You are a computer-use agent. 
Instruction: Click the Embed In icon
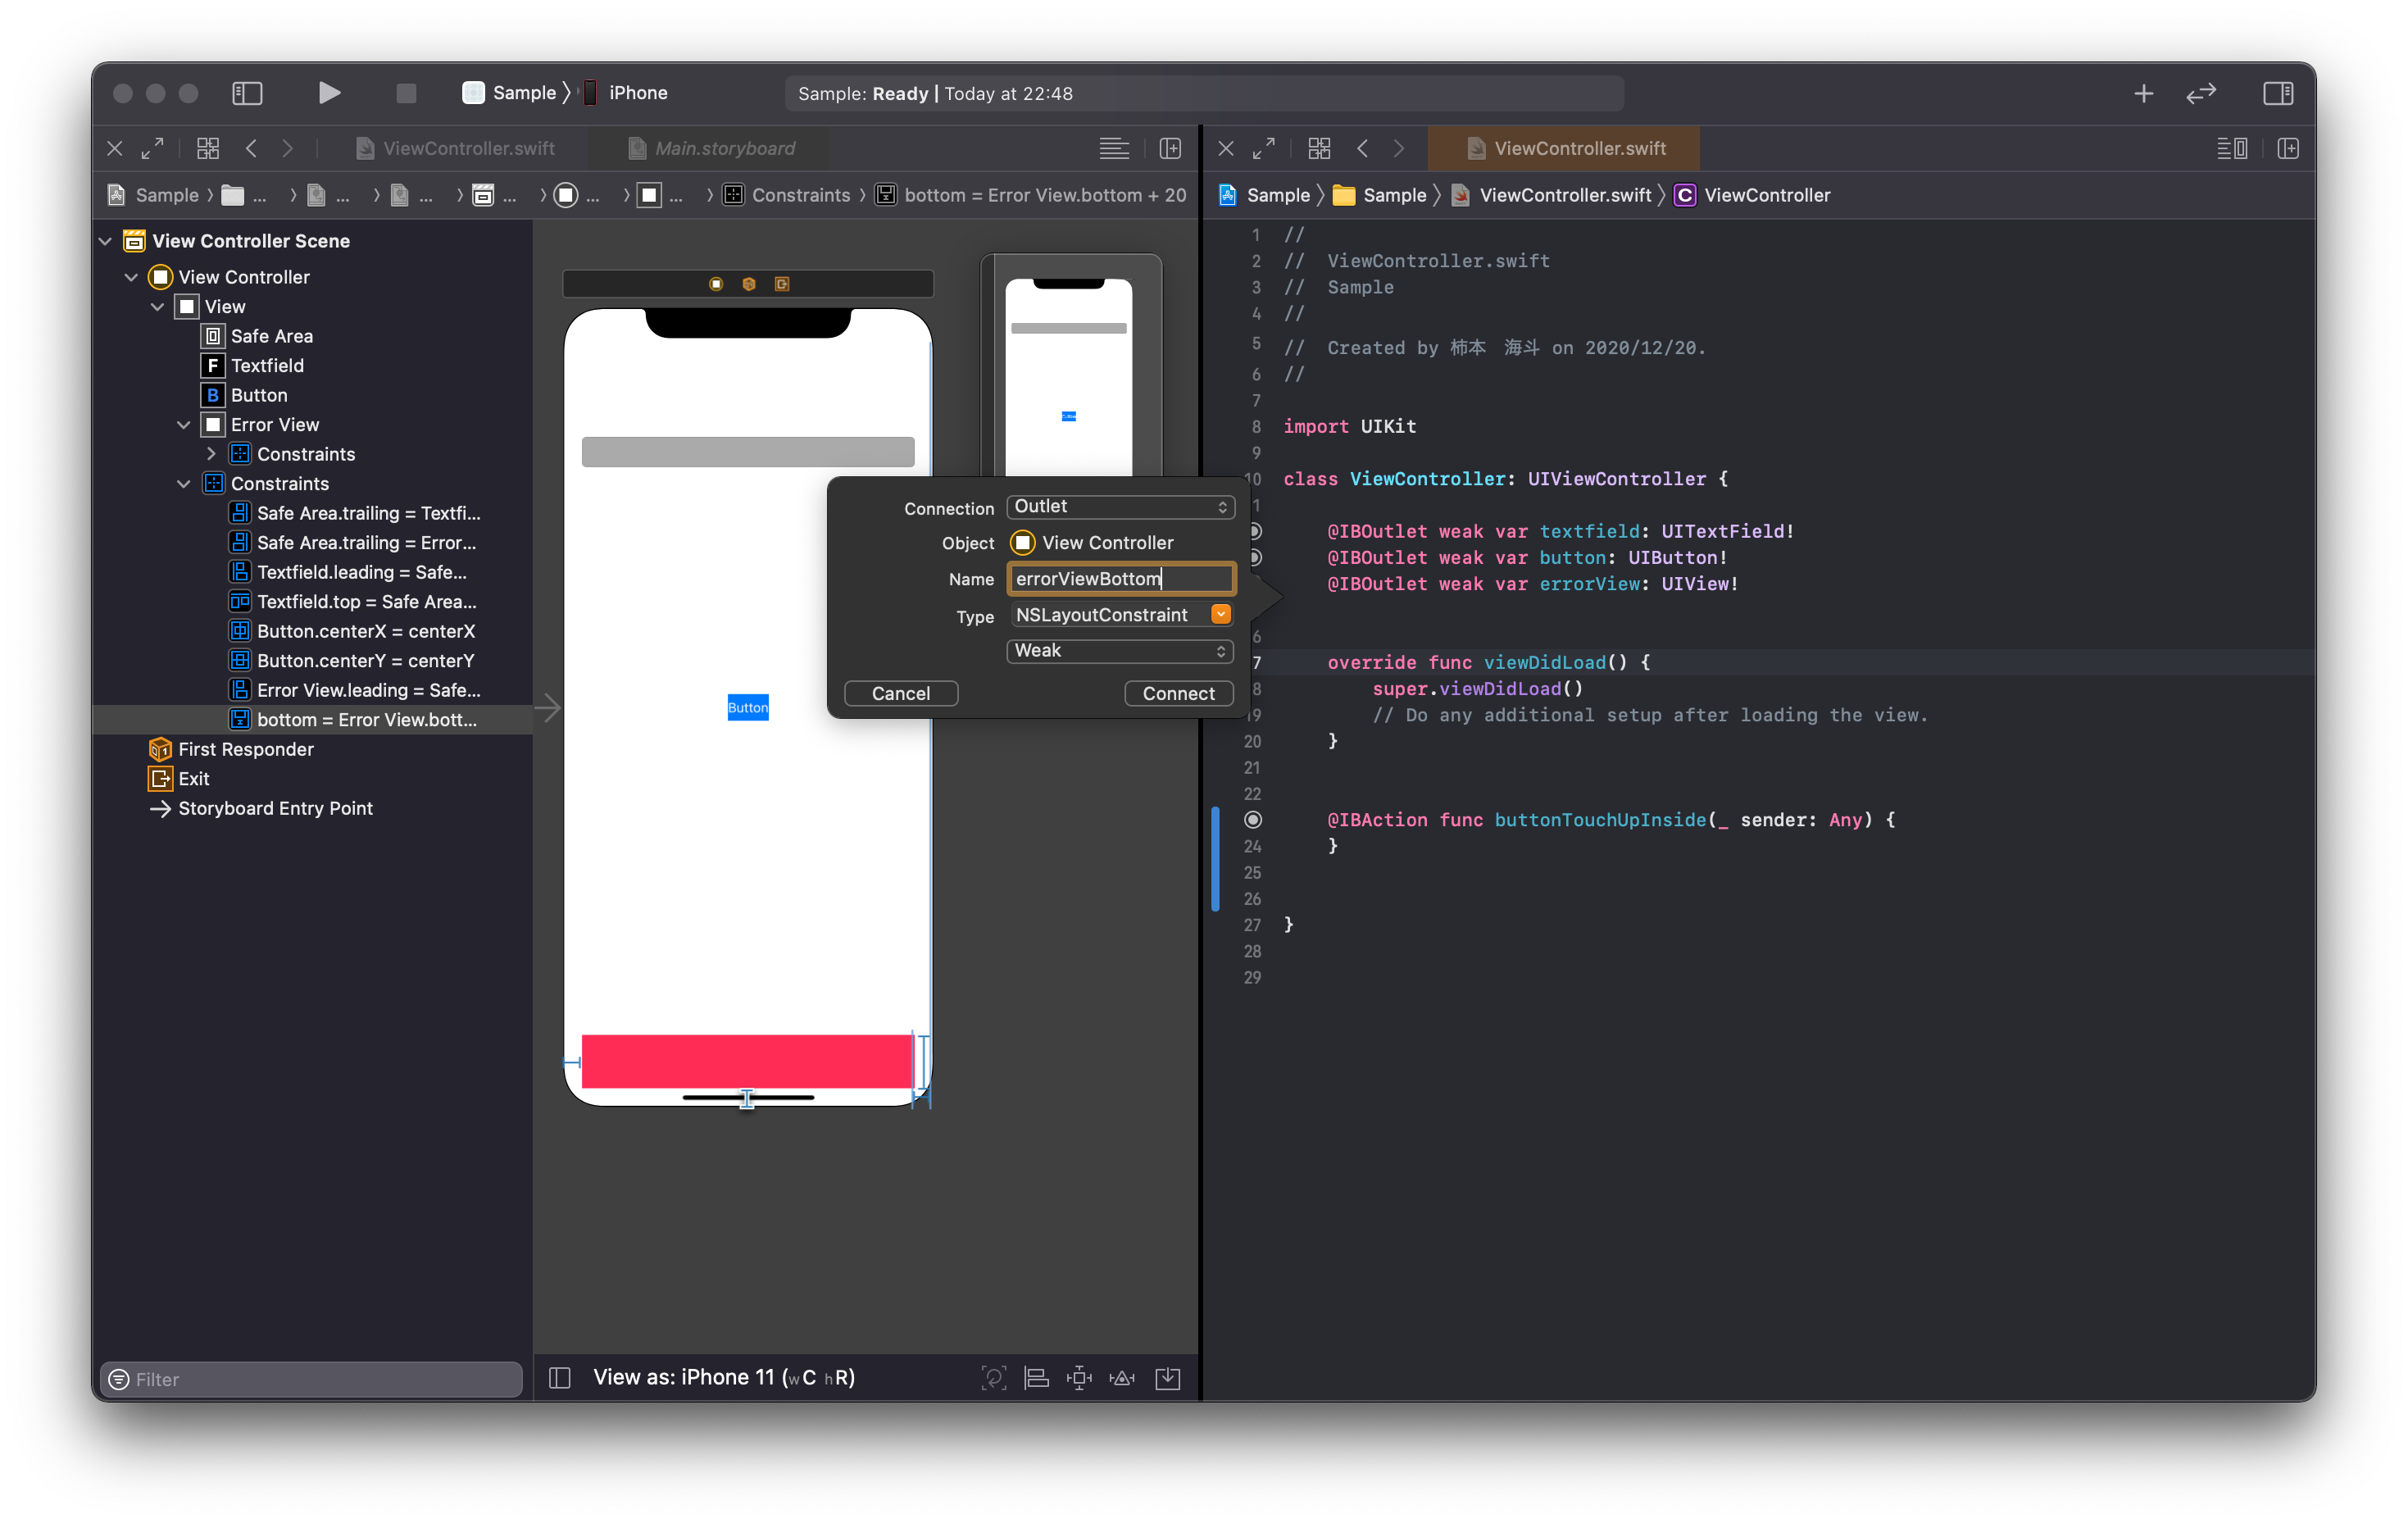coord(1168,1378)
